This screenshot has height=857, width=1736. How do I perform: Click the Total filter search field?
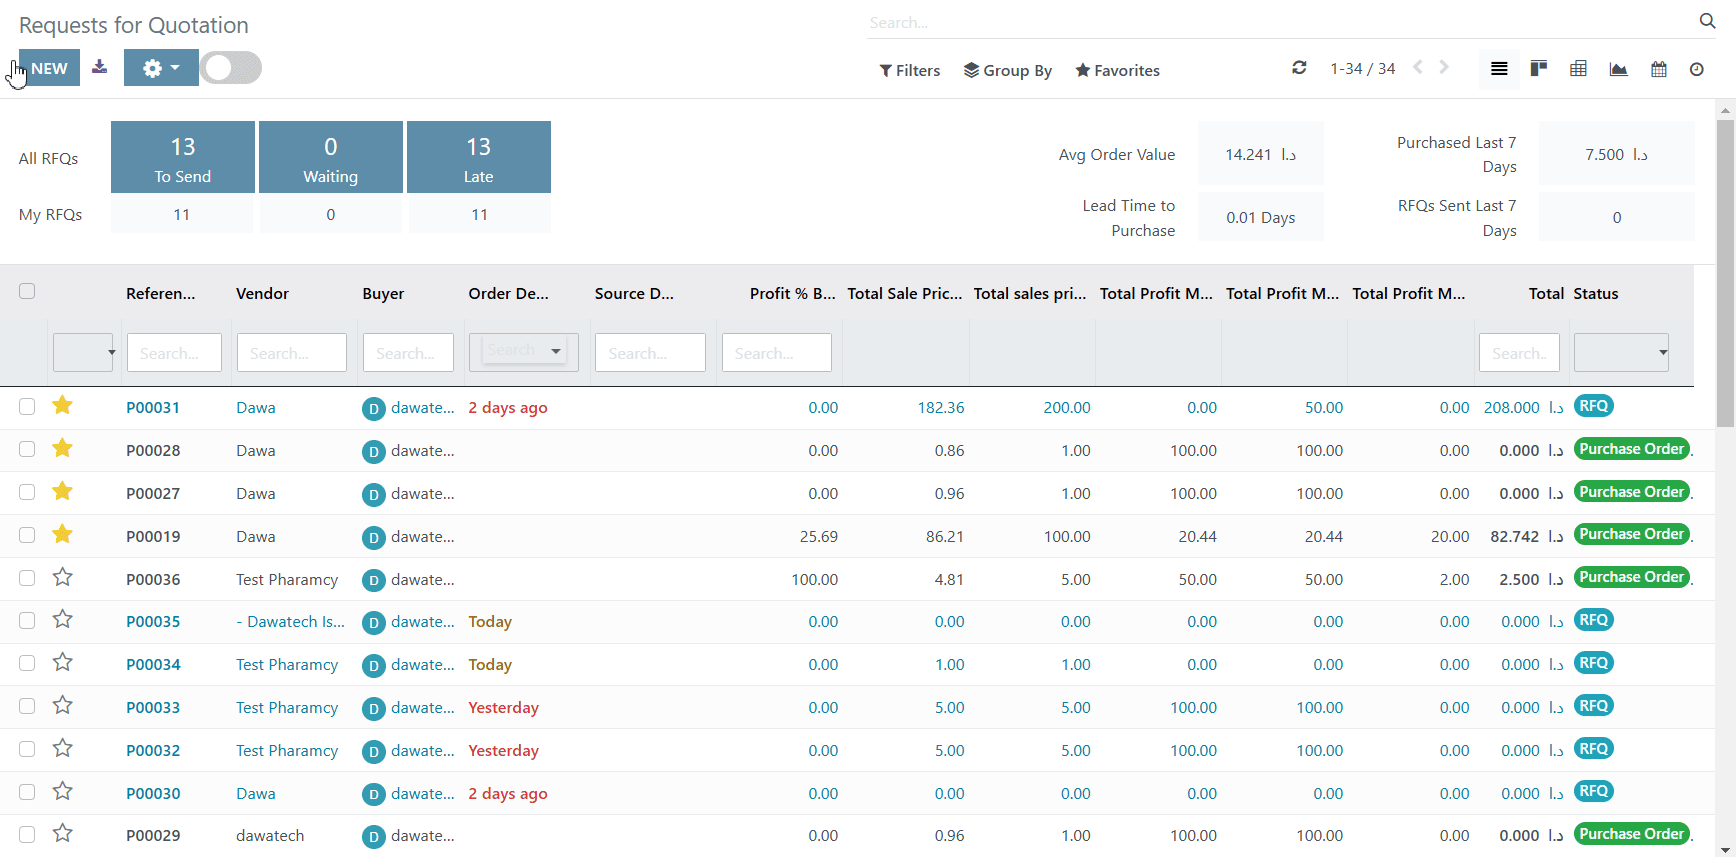pyautogui.click(x=1519, y=353)
